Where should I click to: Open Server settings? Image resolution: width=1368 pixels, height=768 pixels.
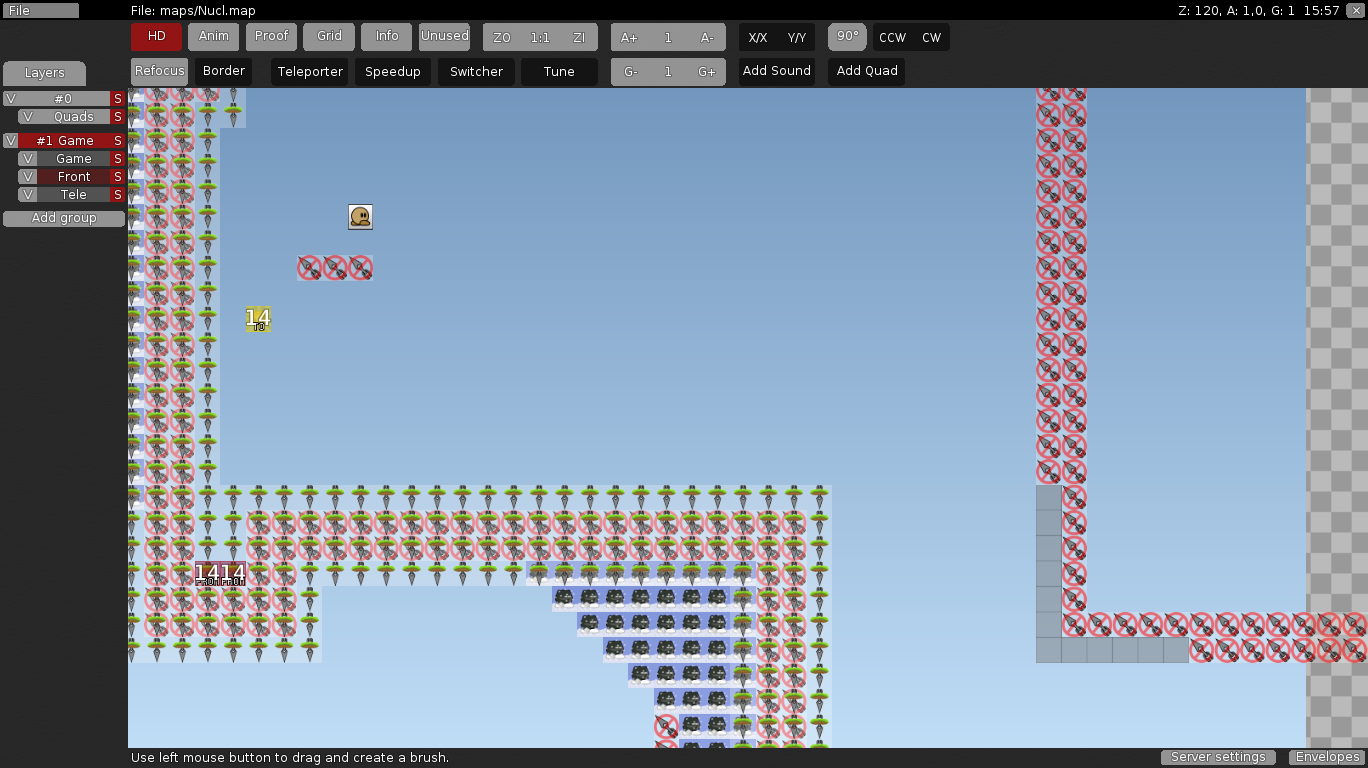tap(1218, 757)
